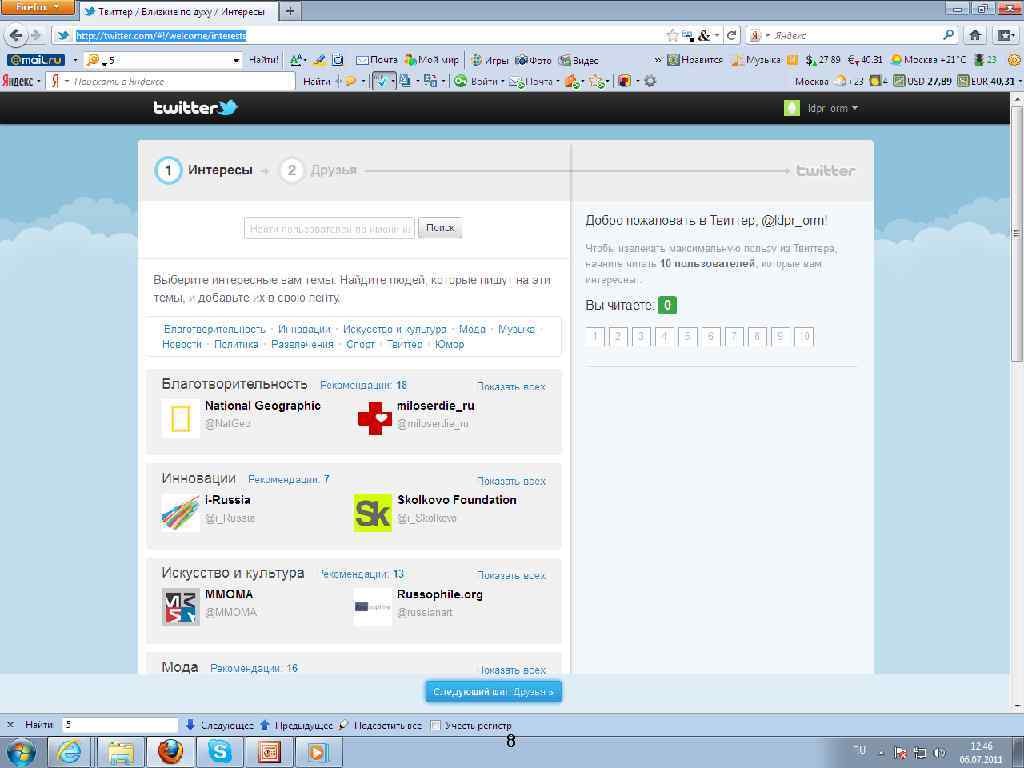Expand the Mail.ru search box dropdown arrow
The width and height of the screenshot is (1024, 768).
point(236,60)
